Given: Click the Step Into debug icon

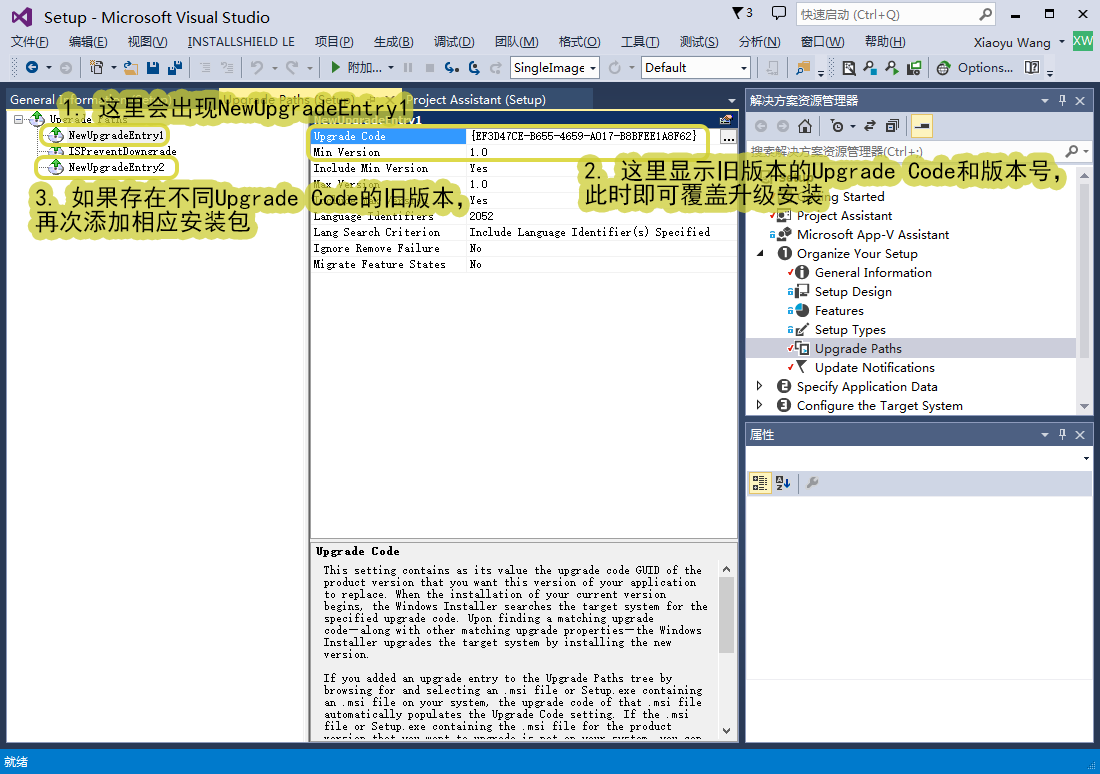Looking at the screenshot, I should pyautogui.click(x=452, y=67).
